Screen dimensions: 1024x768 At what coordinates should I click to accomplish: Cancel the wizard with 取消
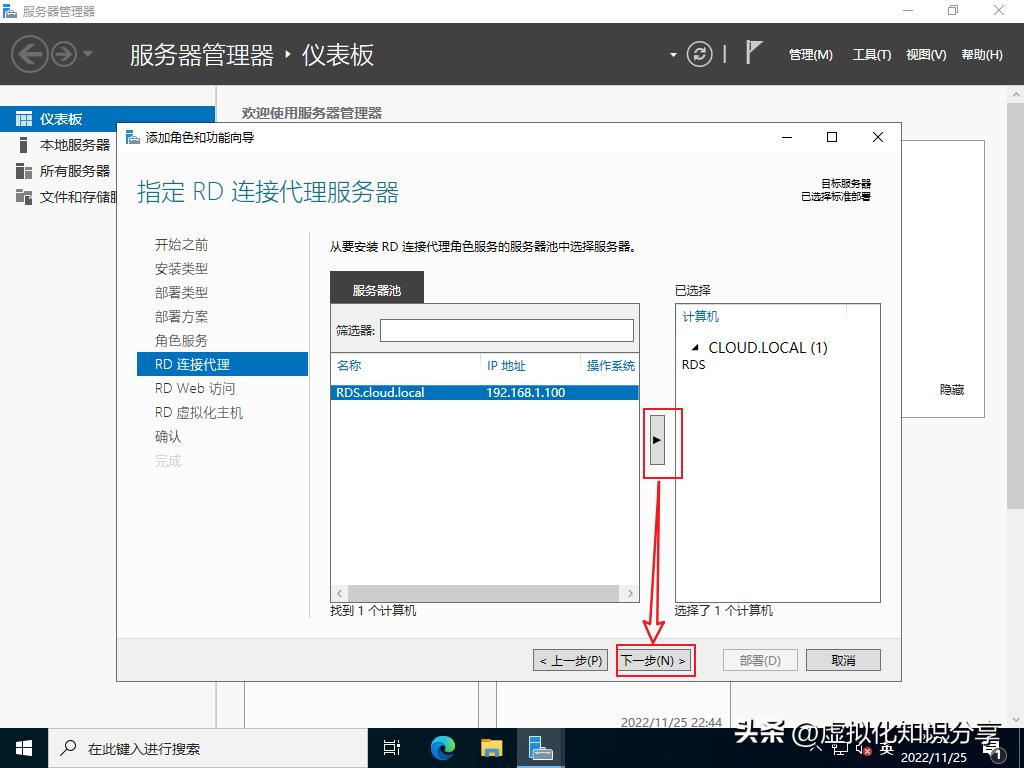843,660
